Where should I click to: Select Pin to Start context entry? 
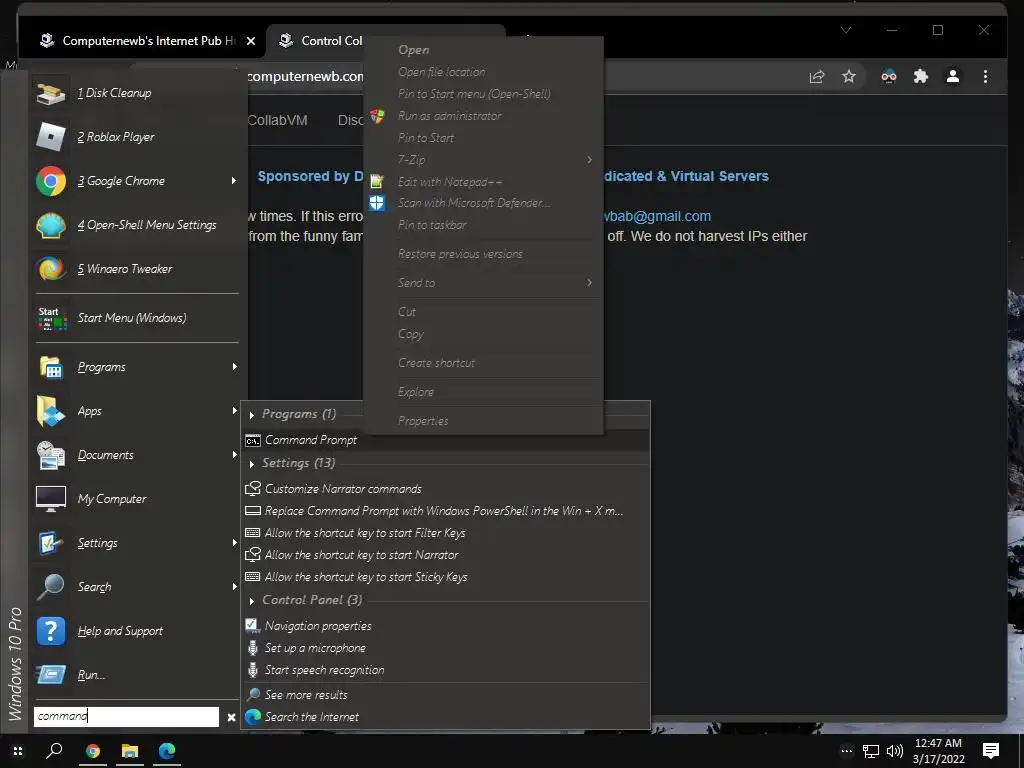click(483, 138)
